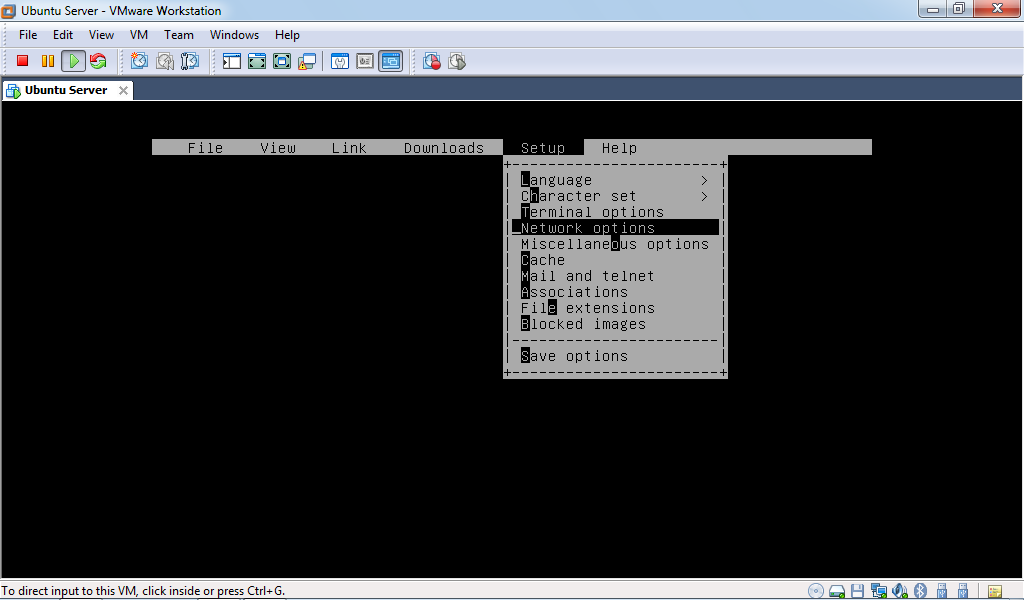This screenshot has height=600, width=1024.
Task: Click the red Power Off button
Action: tap(22, 61)
